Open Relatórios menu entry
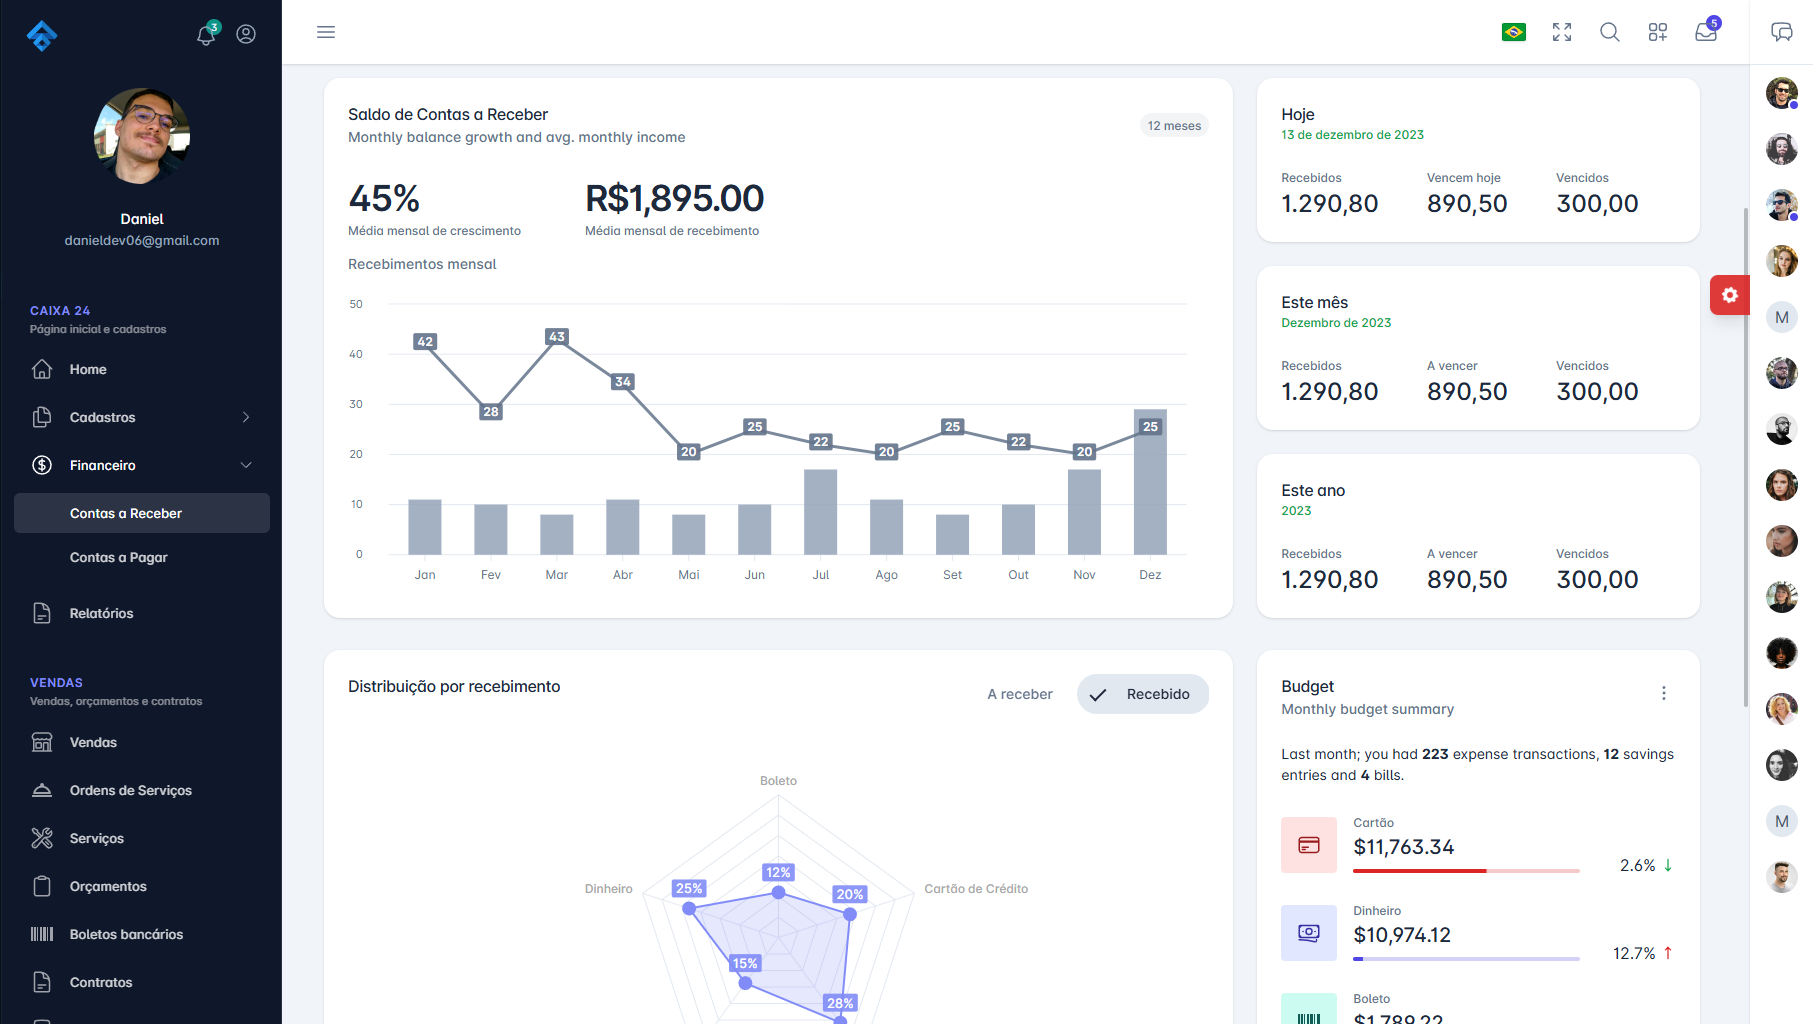The height and width of the screenshot is (1024, 1813). coord(142,613)
